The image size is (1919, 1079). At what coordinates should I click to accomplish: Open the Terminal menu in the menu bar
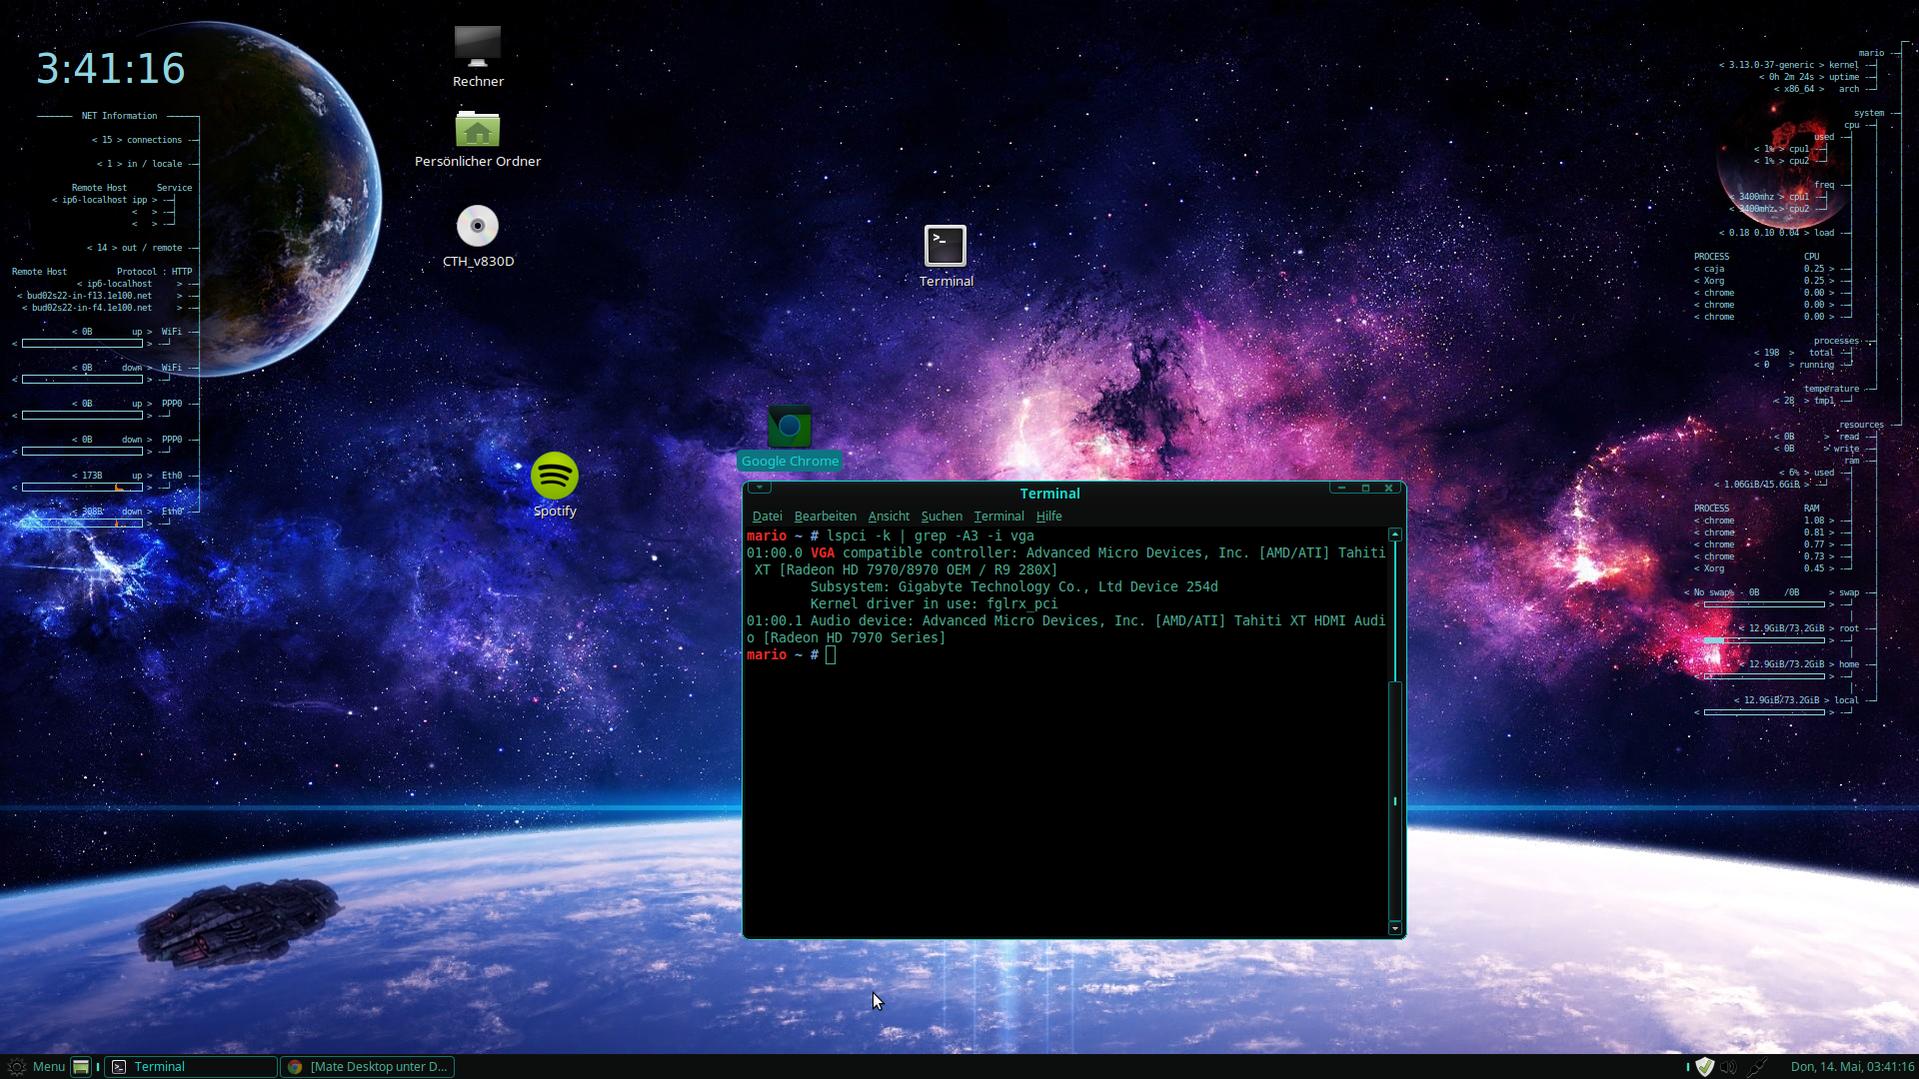998,516
